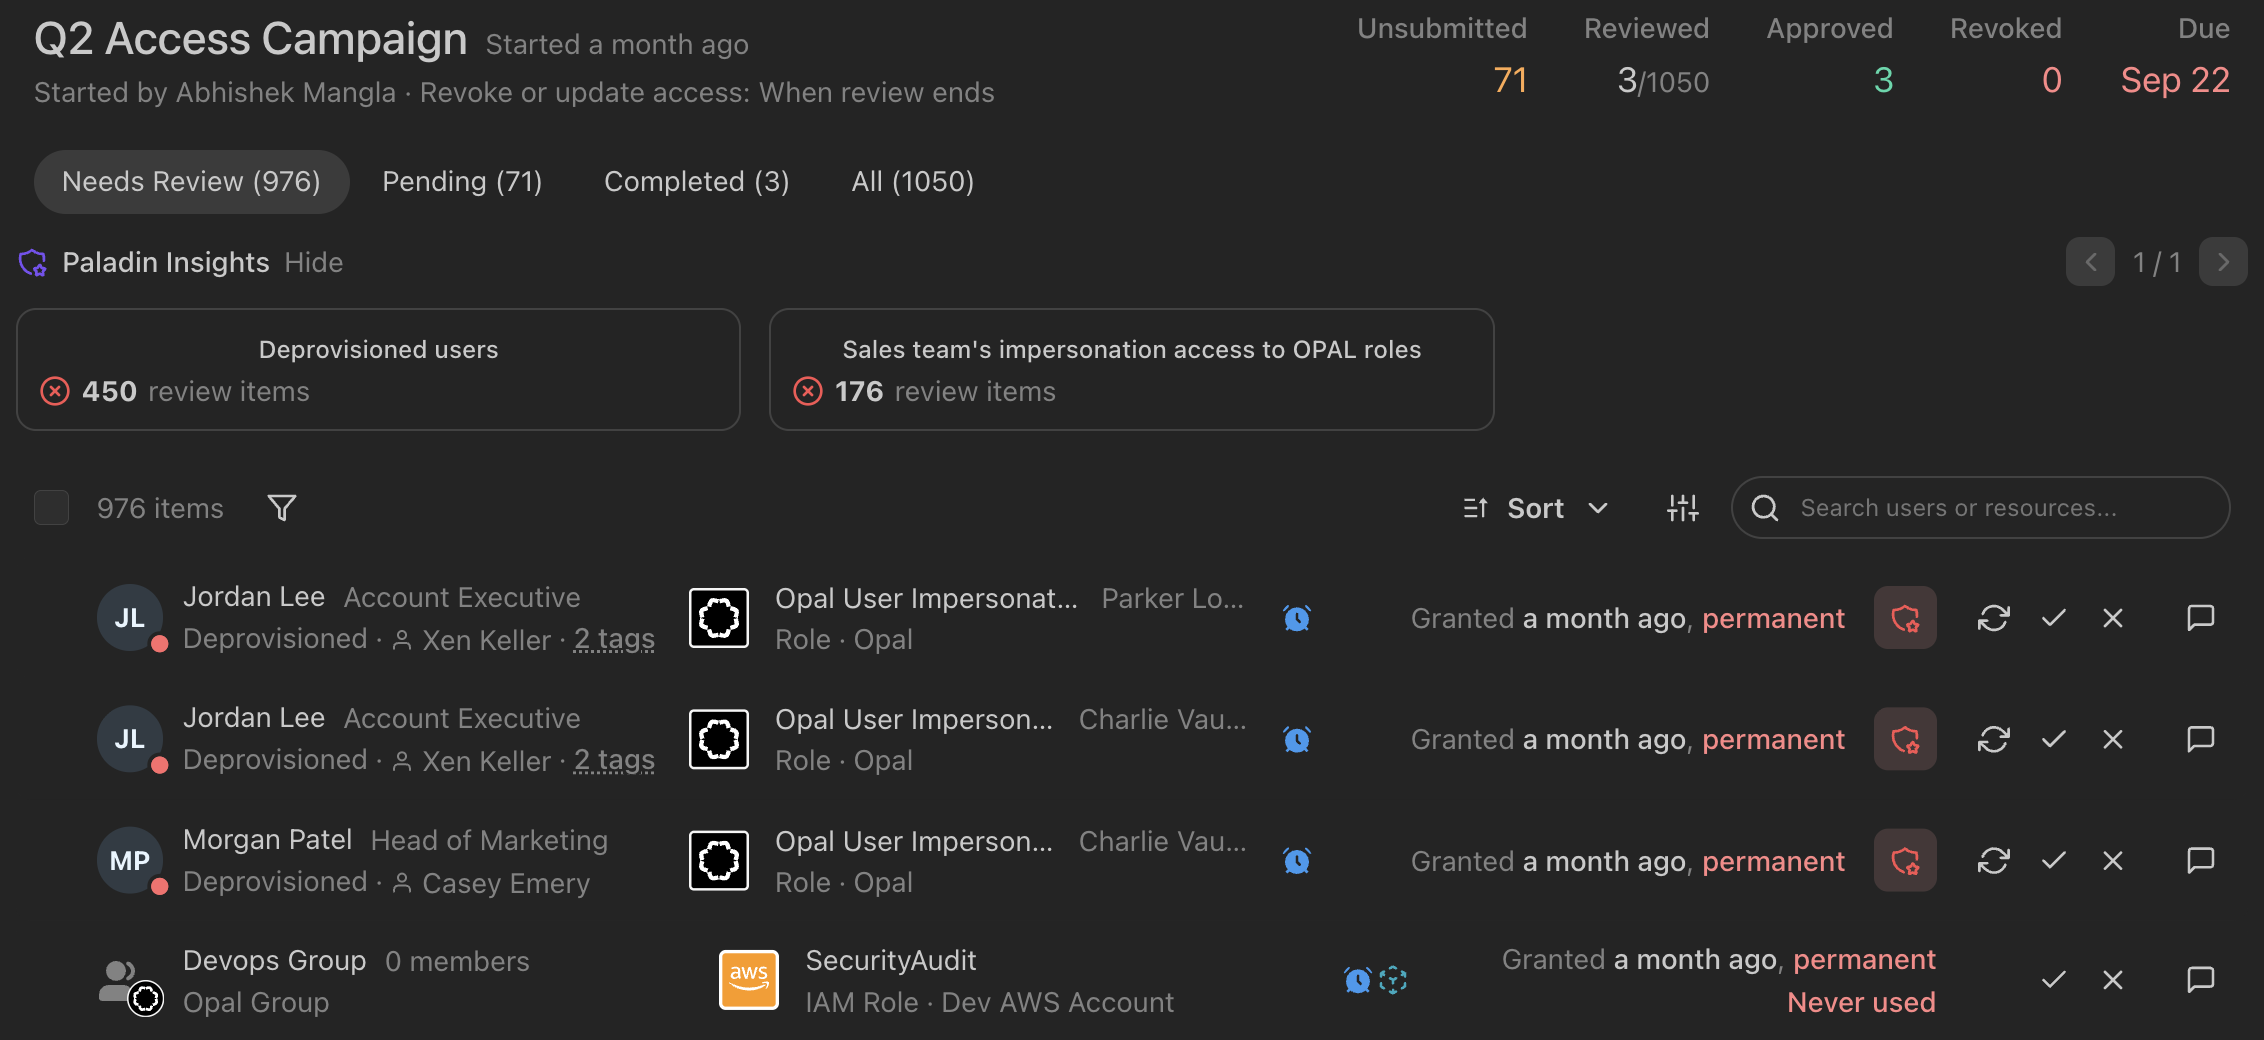Revoke Jordan Lee Charlie Vau access with X

2113,739
